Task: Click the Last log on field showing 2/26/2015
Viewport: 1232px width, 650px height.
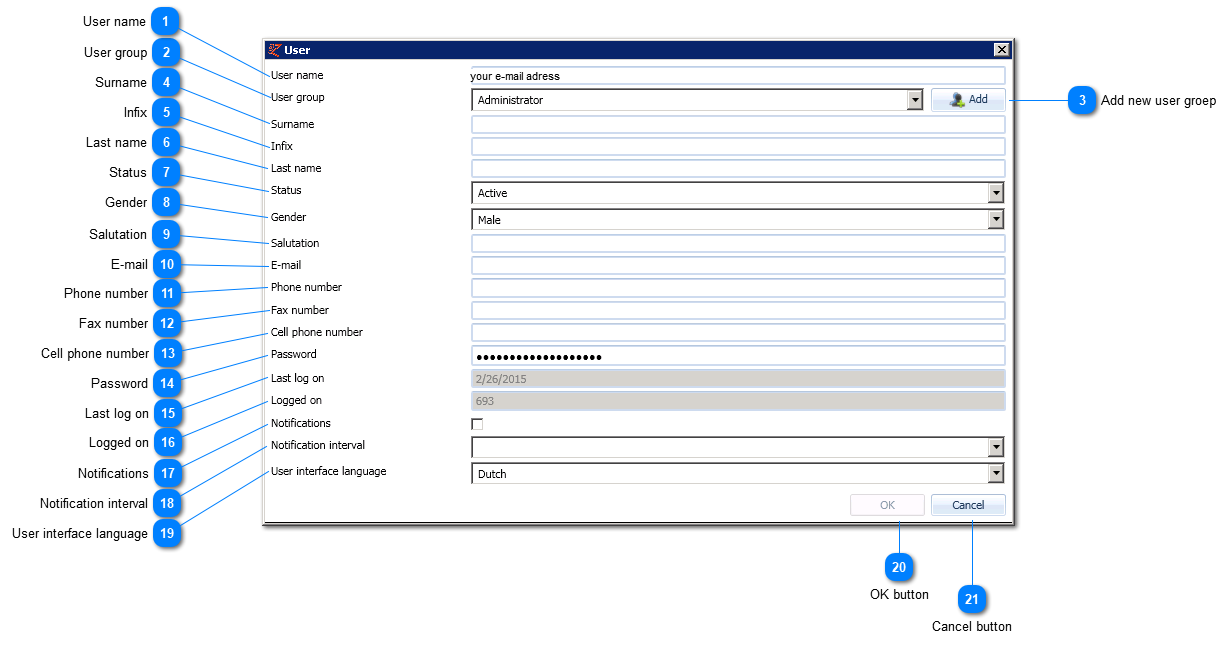Action: click(738, 378)
